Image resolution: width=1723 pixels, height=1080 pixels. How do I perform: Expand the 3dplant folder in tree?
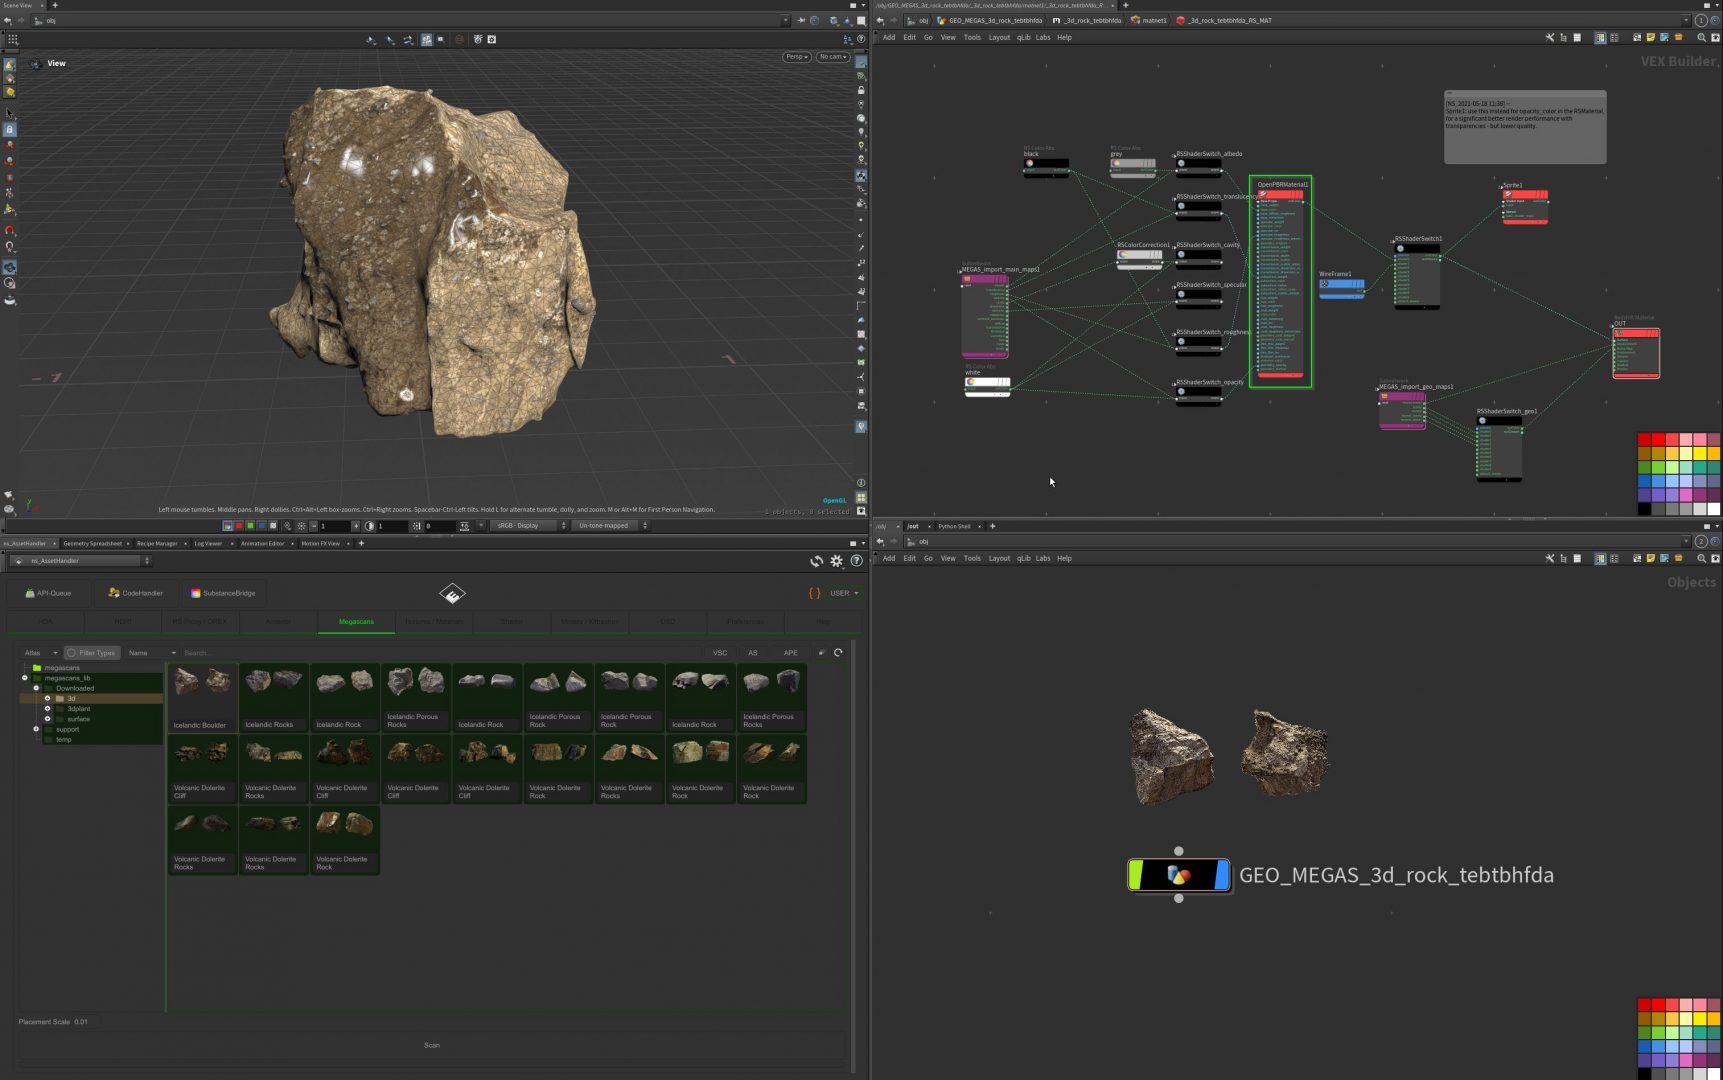tap(47, 709)
